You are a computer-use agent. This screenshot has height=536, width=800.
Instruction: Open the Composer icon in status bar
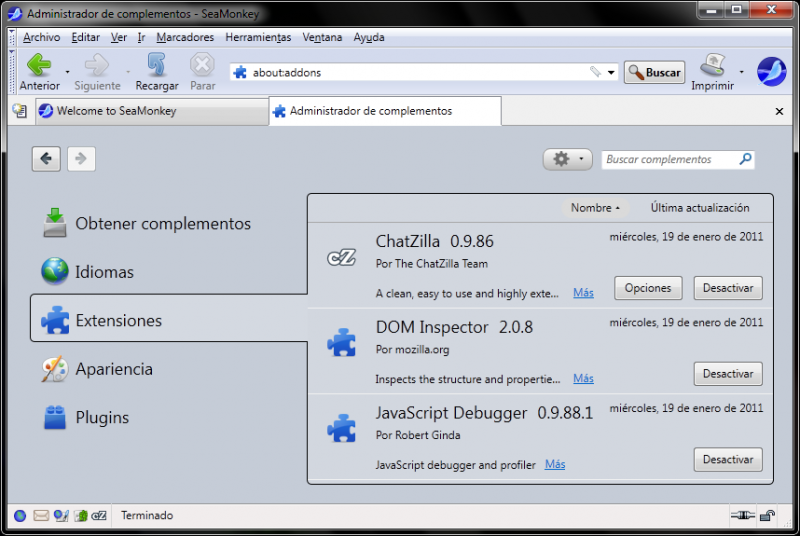[61, 516]
